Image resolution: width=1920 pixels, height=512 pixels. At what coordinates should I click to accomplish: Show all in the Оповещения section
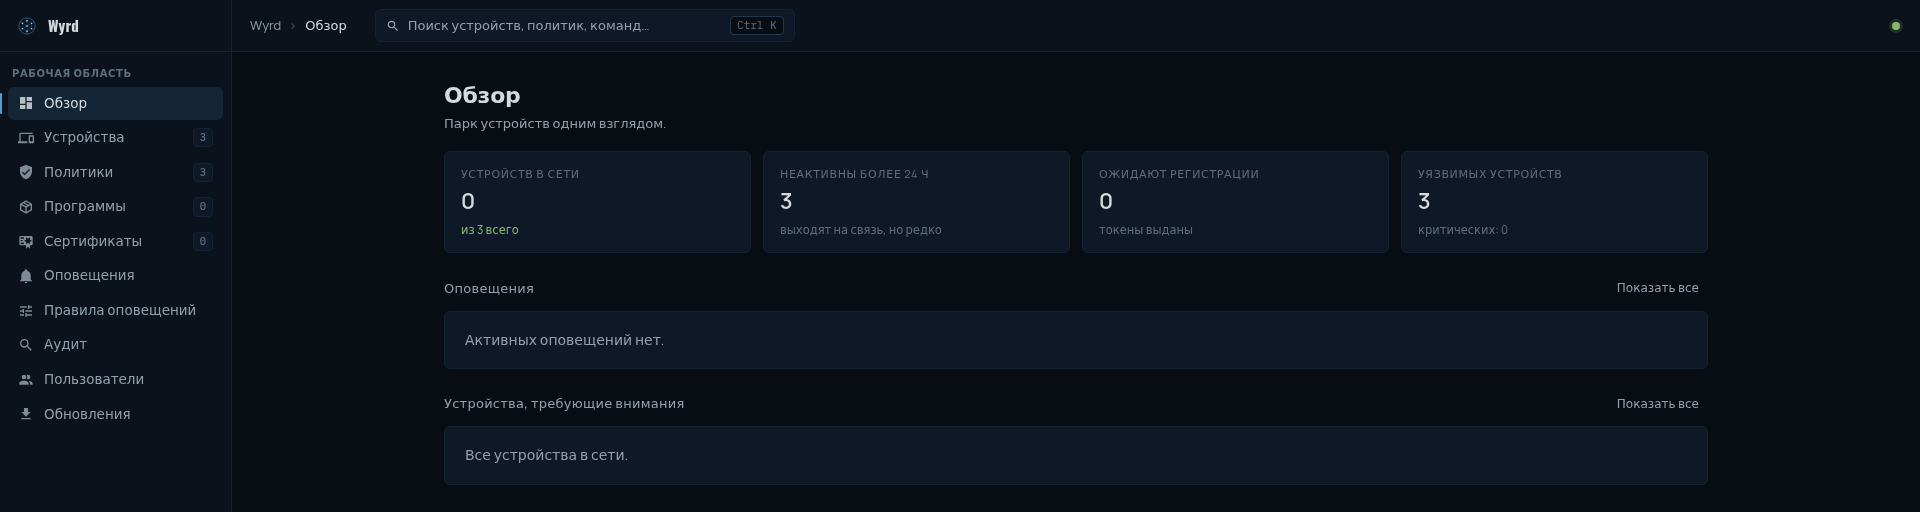[x=1657, y=288]
